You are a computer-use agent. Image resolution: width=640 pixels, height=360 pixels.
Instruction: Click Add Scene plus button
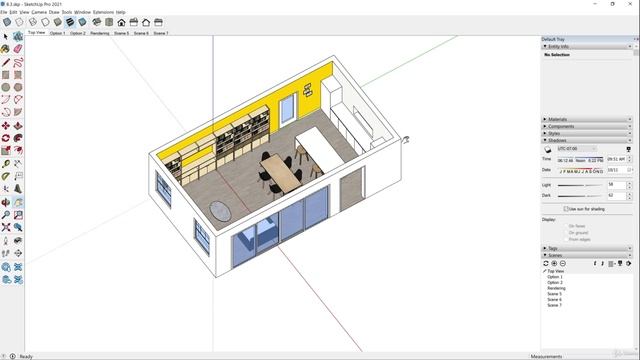[554, 264]
